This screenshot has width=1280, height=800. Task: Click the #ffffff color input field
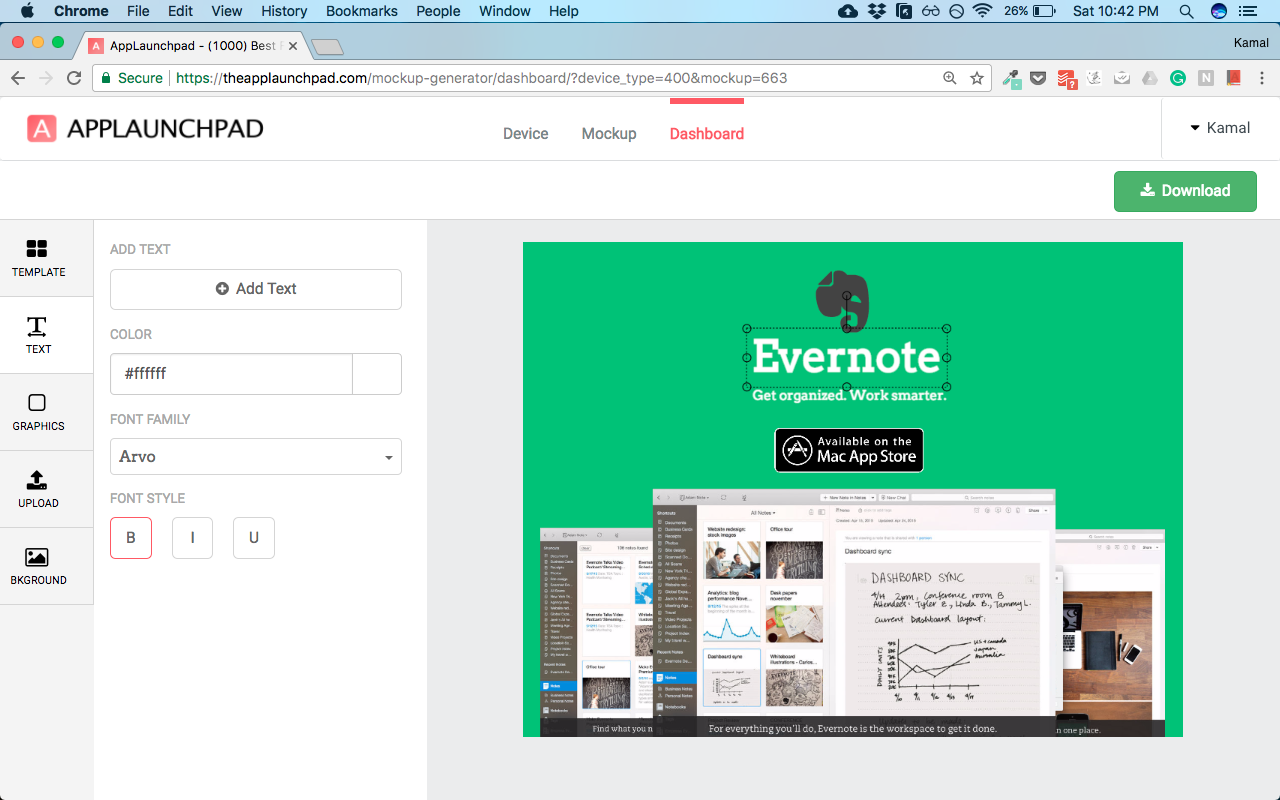click(x=231, y=374)
